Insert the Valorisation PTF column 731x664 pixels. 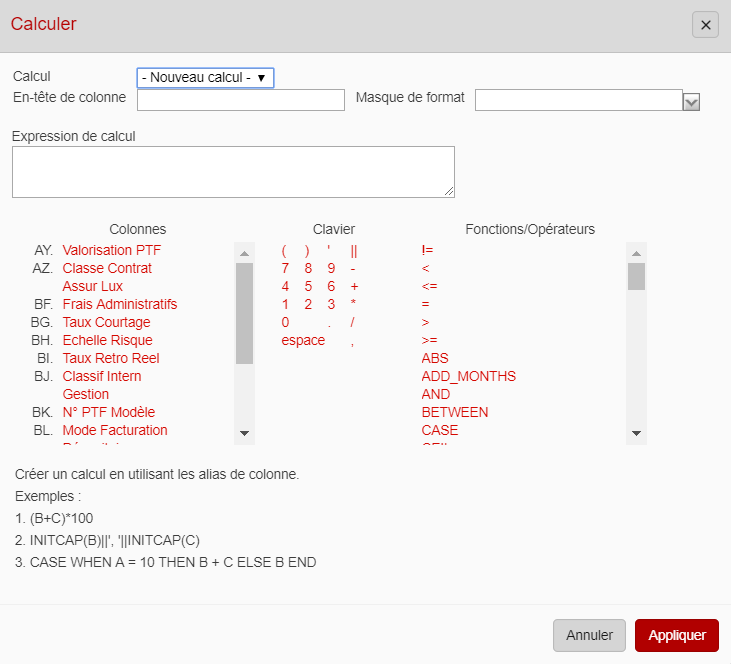point(111,250)
